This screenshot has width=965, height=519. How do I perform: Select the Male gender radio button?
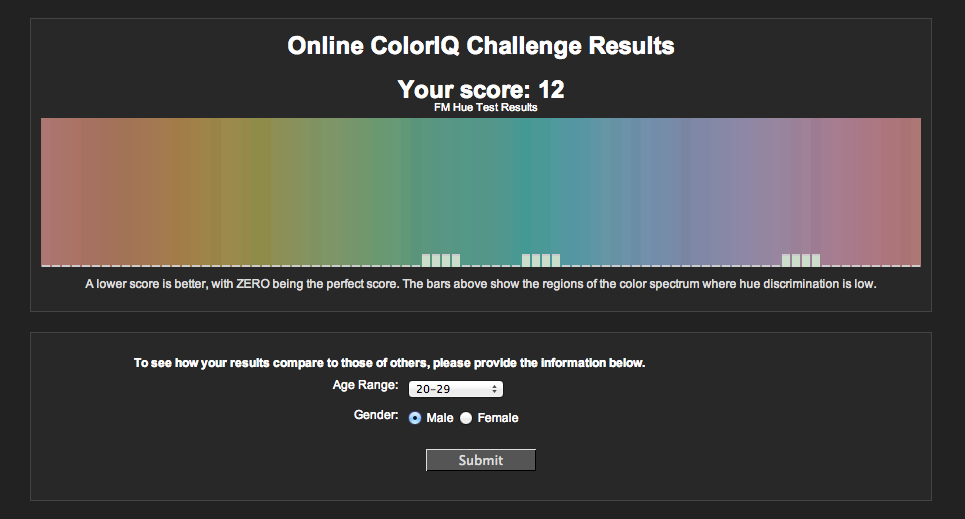(415, 418)
